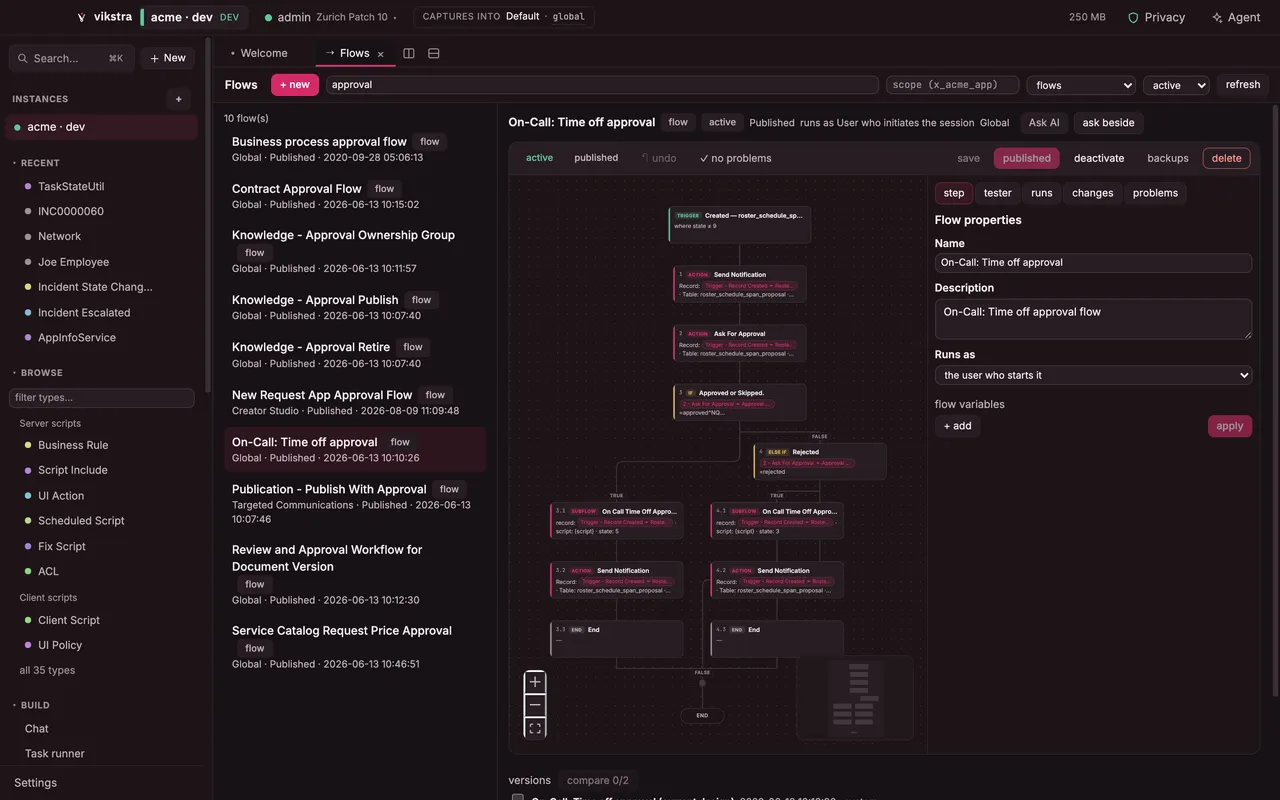Open the search box in sidebar
This screenshot has width=1280, height=800.
pos(72,58)
